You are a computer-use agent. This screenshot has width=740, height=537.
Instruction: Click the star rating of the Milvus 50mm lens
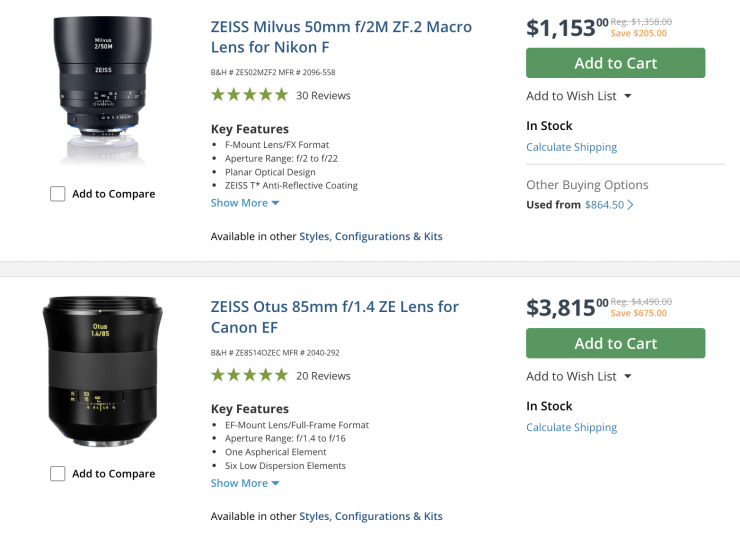(249, 95)
